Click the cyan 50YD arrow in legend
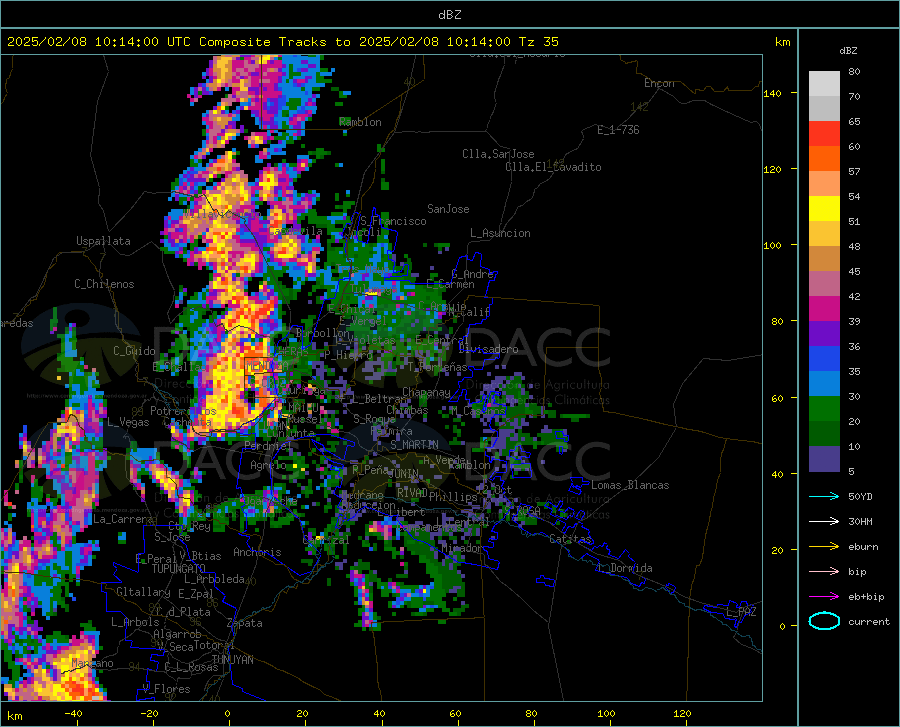Viewport: 900px width, 727px height. coord(824,496)
